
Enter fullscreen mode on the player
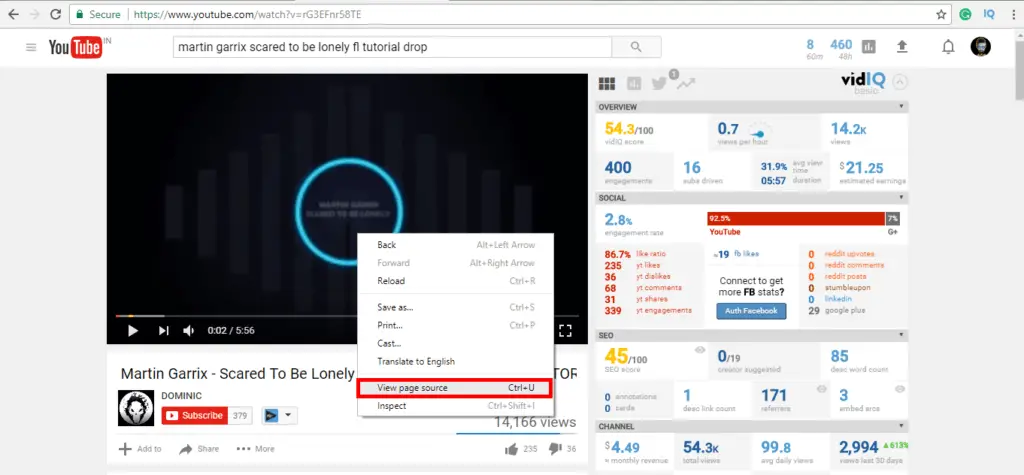(566, 331)
